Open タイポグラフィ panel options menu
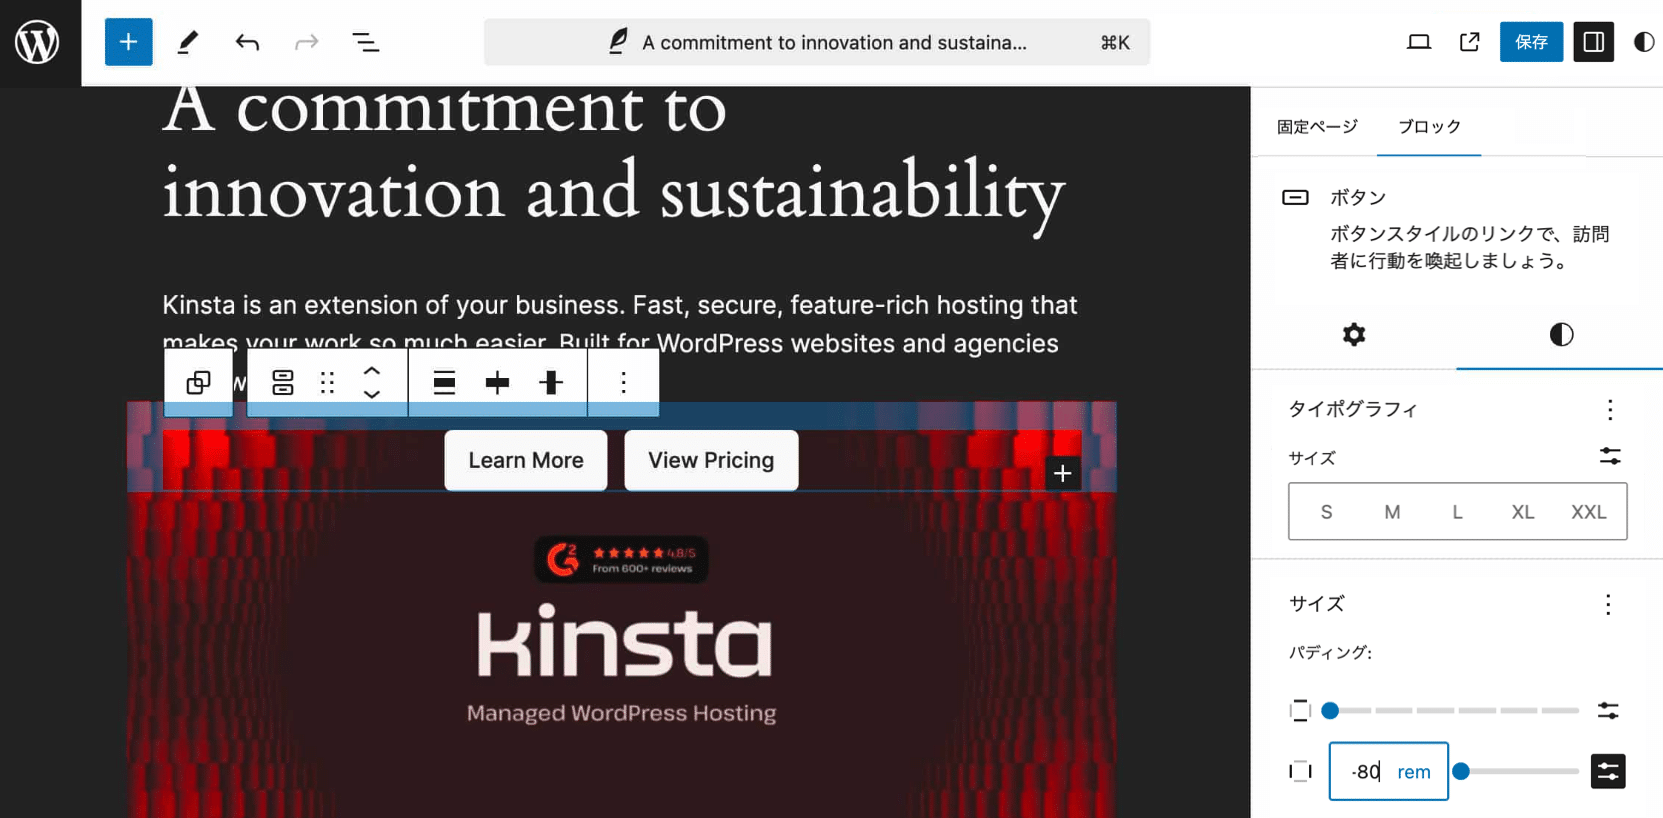1663x818 pixels. point(1610,409)
